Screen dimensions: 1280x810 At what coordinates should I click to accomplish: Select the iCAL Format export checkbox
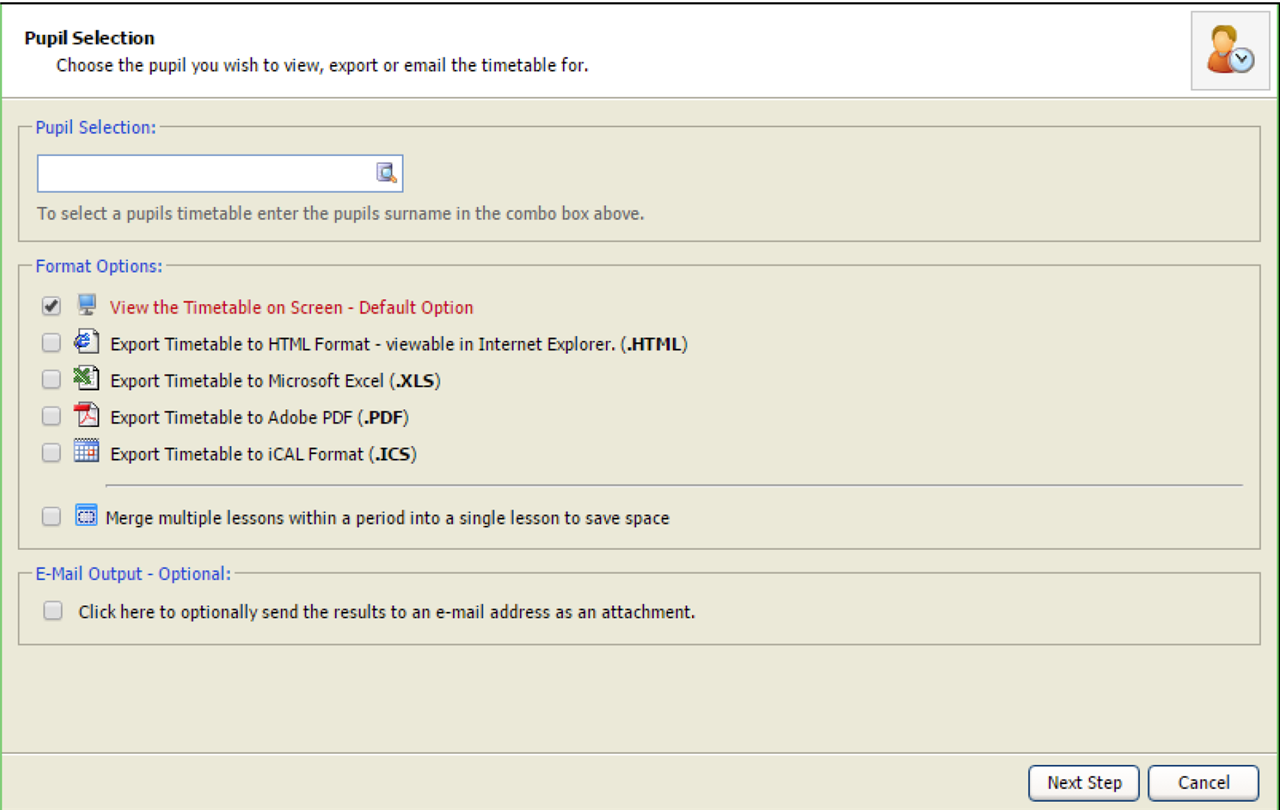tap(52, 454)
